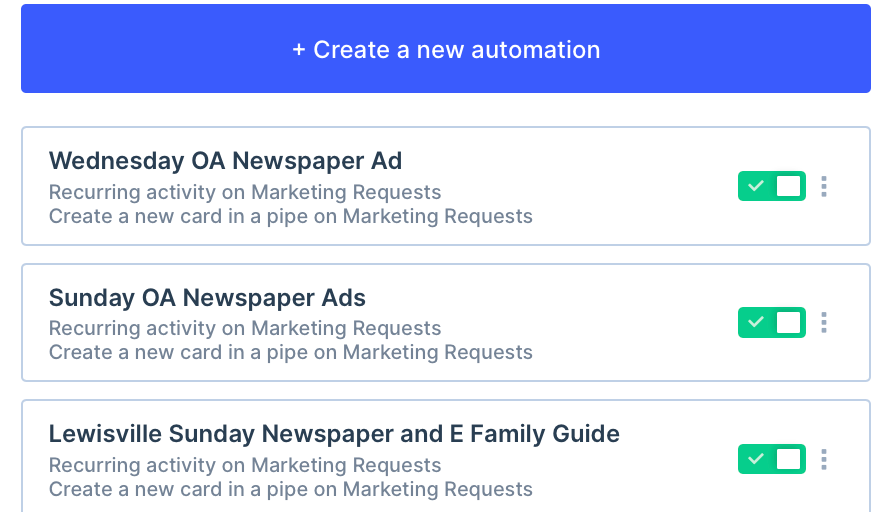Click the Create a new automation button
Screen dimensions: 888x512
[446, 49]
